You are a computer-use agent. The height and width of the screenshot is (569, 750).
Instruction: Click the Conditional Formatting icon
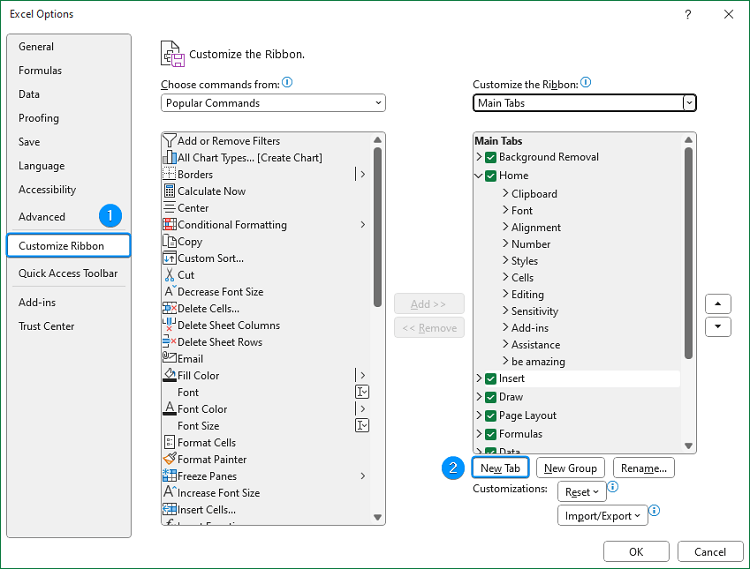(x=169, y=224)
